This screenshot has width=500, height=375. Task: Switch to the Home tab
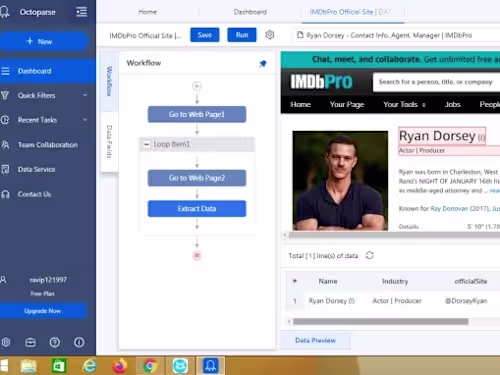coord(148,12)
